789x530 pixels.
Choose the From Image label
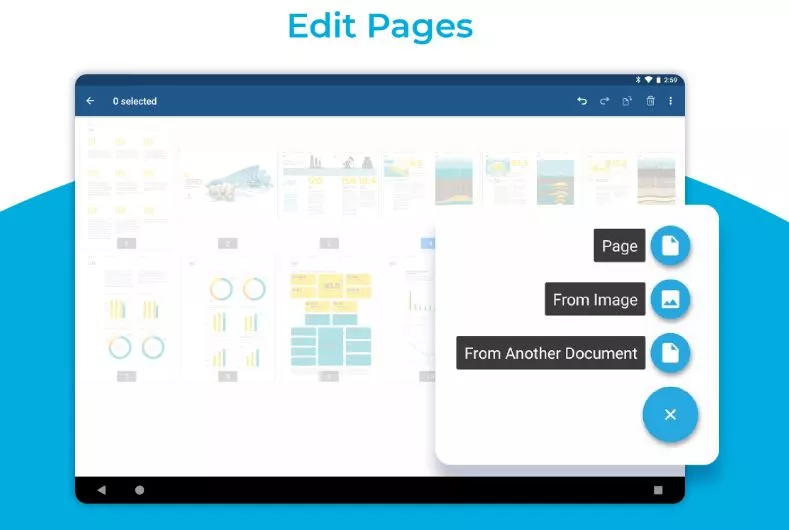click(x=595, y=299)
